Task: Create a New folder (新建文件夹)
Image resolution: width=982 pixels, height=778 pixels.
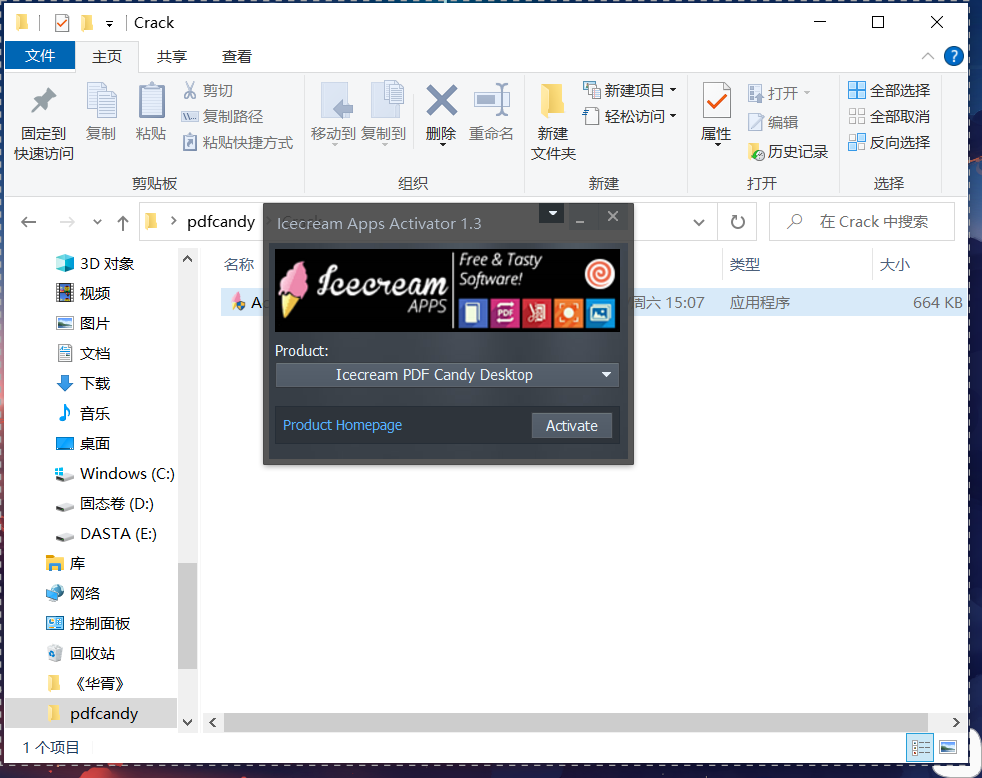Action: point(552,121)
